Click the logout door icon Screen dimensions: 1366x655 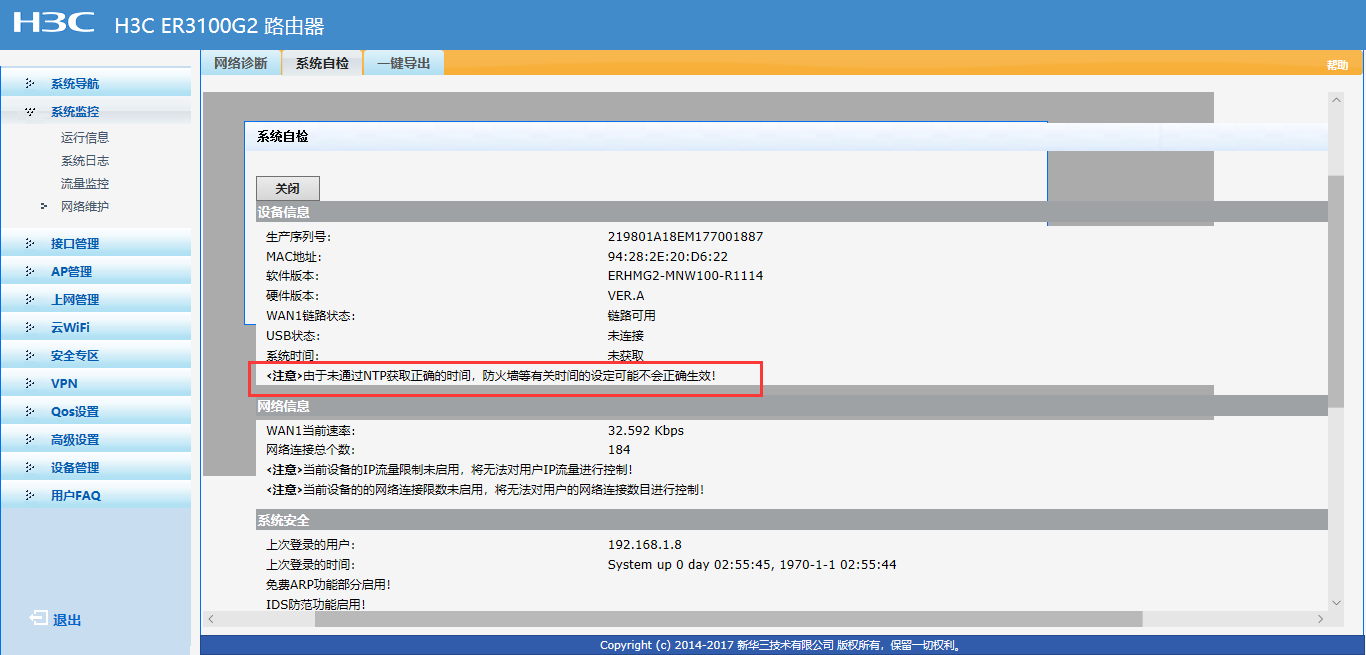[x=38, y=619]
